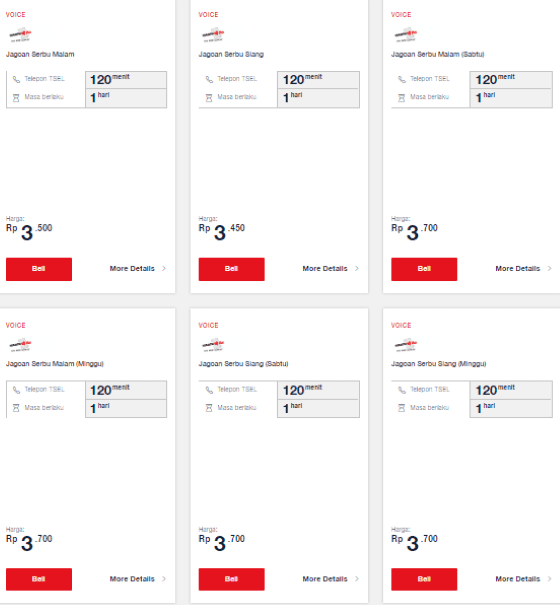Buy the Jagoan Serbu Malam (Sabtu) package
This screenshot has width=560, height=605.
424,269
